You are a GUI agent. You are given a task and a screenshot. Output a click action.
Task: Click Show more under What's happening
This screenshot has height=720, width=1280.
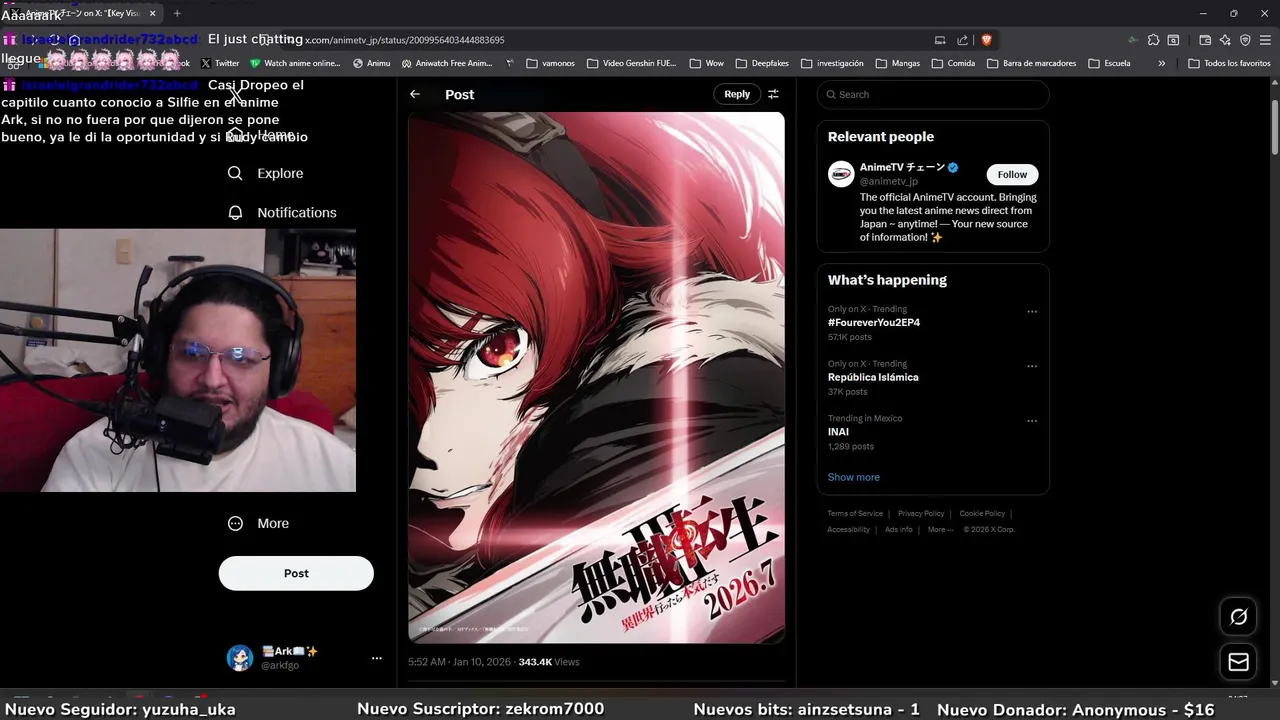pos(854,477)
